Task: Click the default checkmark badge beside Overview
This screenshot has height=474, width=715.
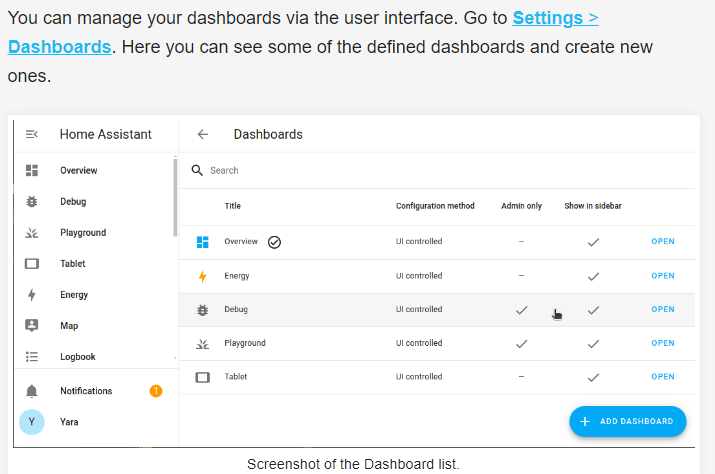Action: [274, 242]
